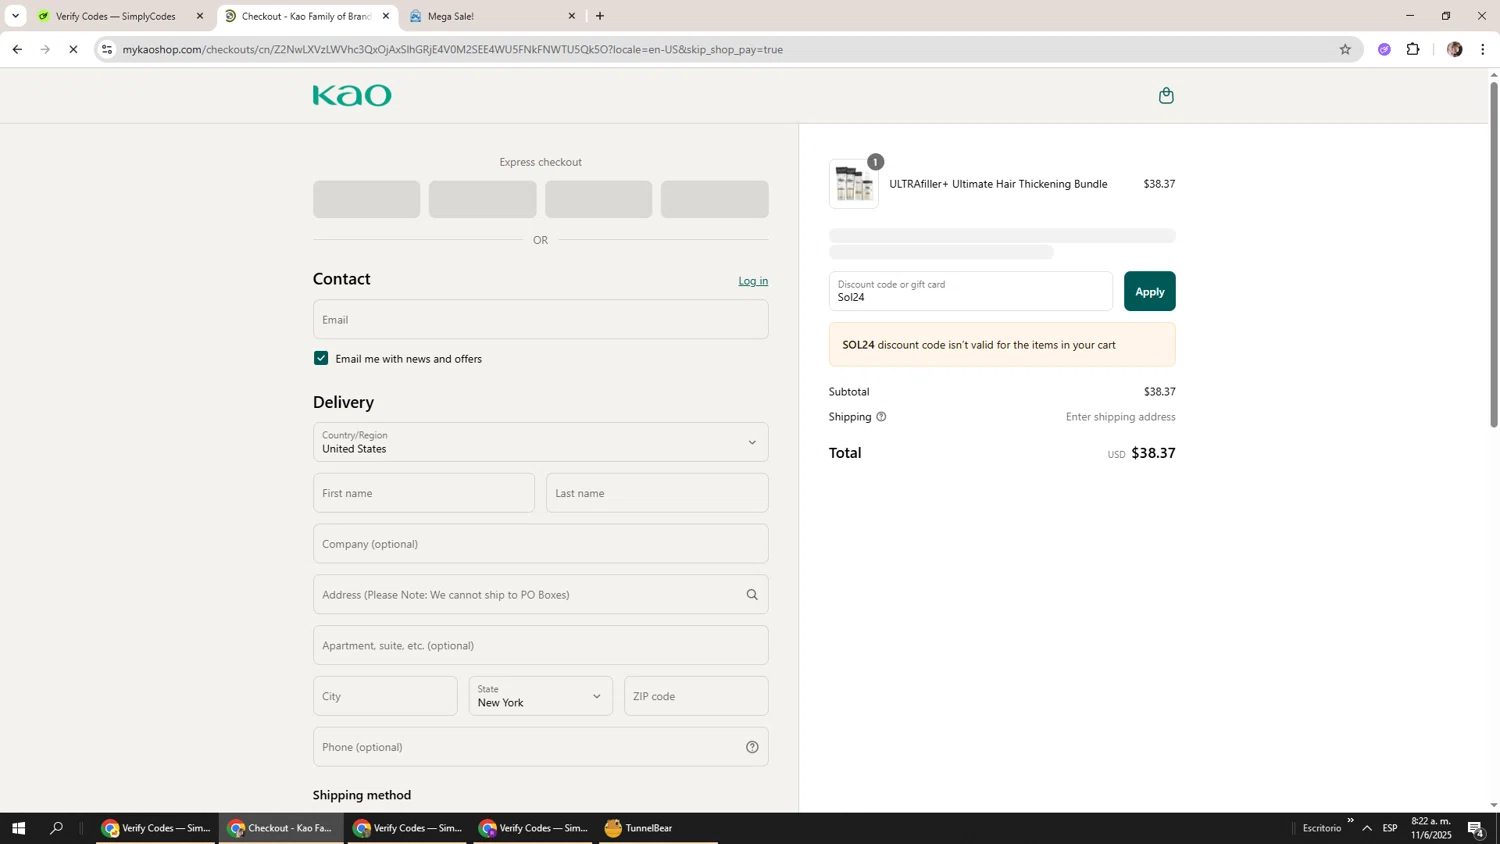Open Chrome three-dot menu
1500x844 pixels.
(1483, 49)
